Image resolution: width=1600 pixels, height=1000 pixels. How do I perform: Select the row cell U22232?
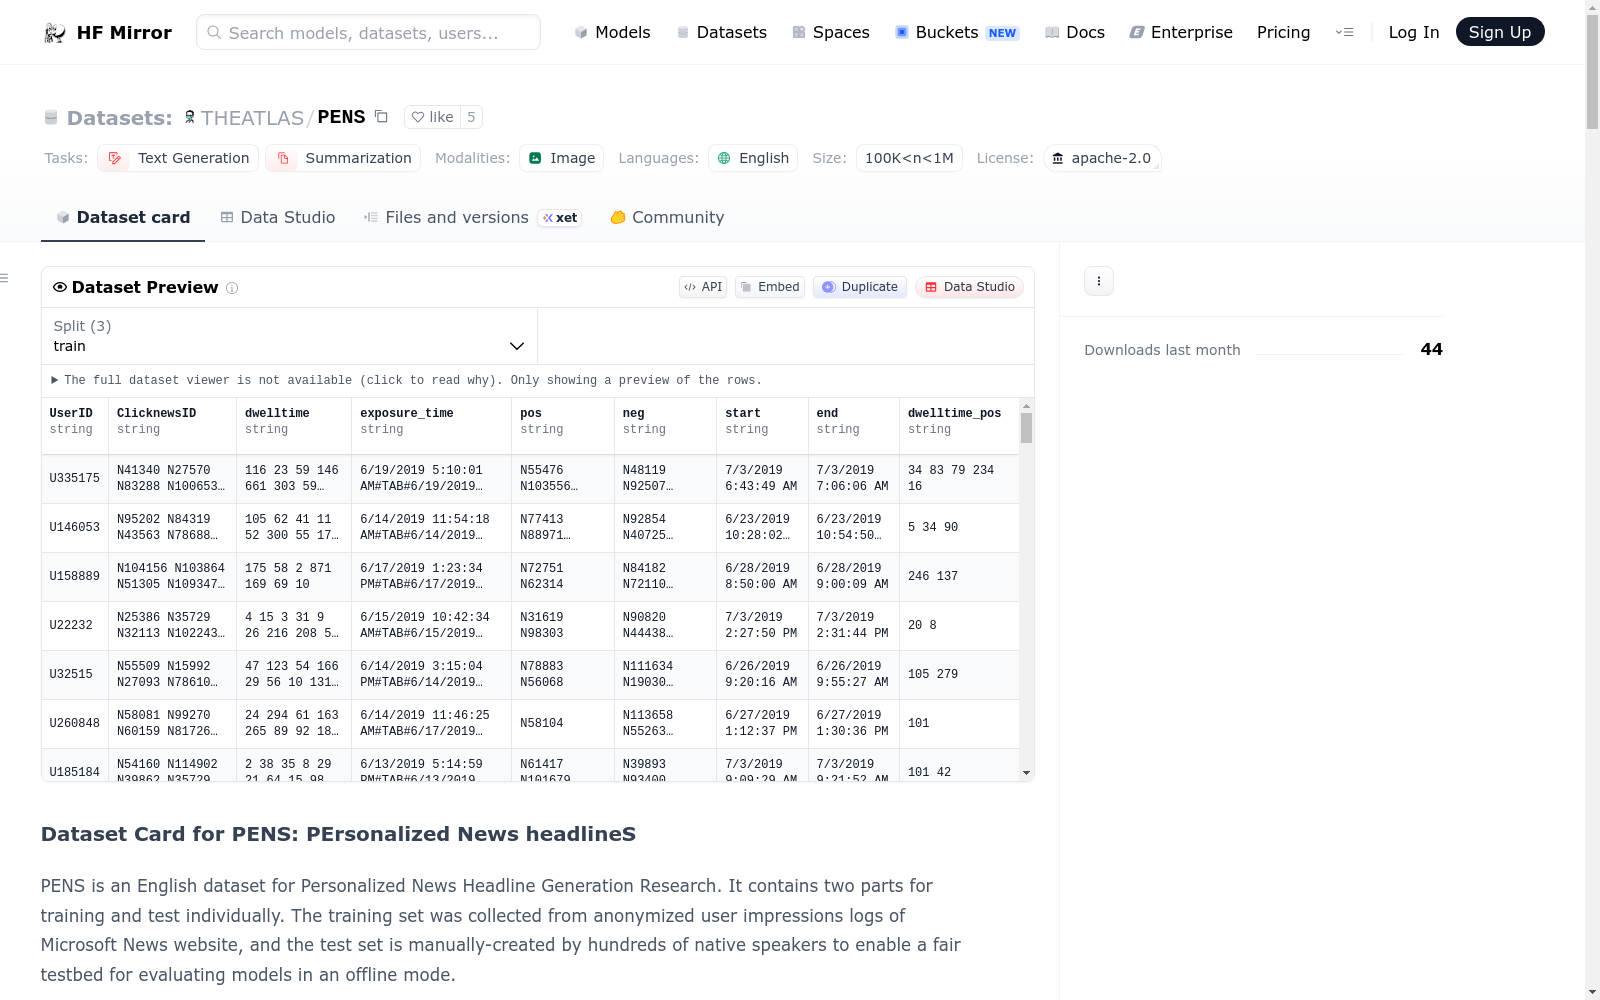[x=75, y=626]
